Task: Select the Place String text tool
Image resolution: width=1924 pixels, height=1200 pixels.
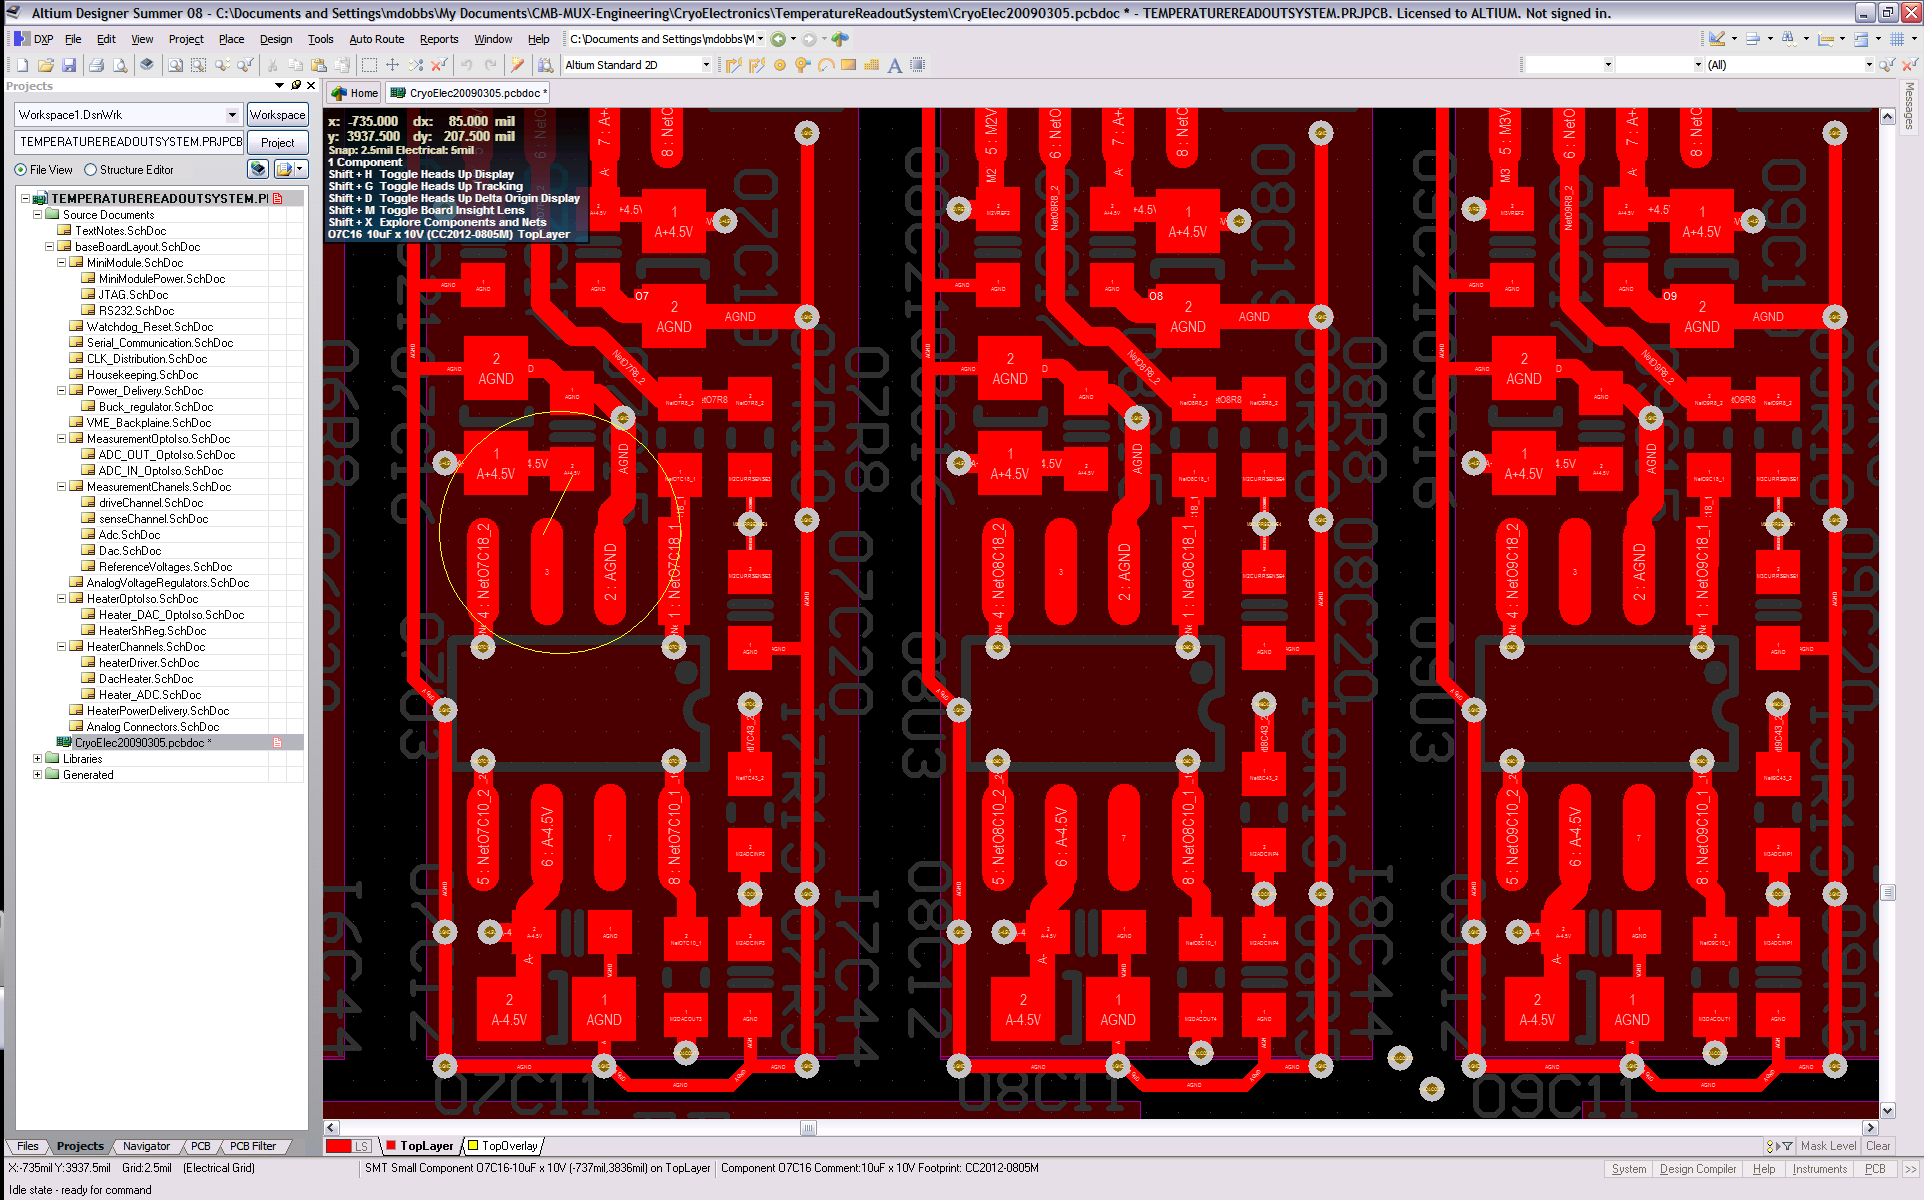Action: [x=895, y=65]
